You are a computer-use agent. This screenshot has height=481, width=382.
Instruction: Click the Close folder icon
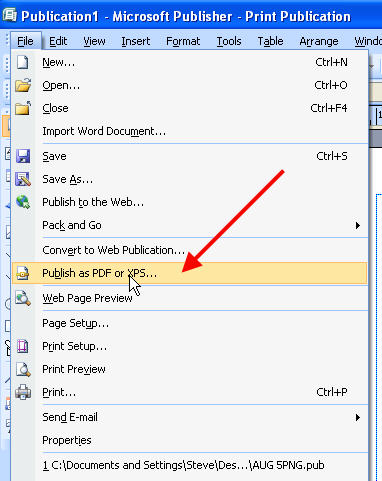coord(23,108)
